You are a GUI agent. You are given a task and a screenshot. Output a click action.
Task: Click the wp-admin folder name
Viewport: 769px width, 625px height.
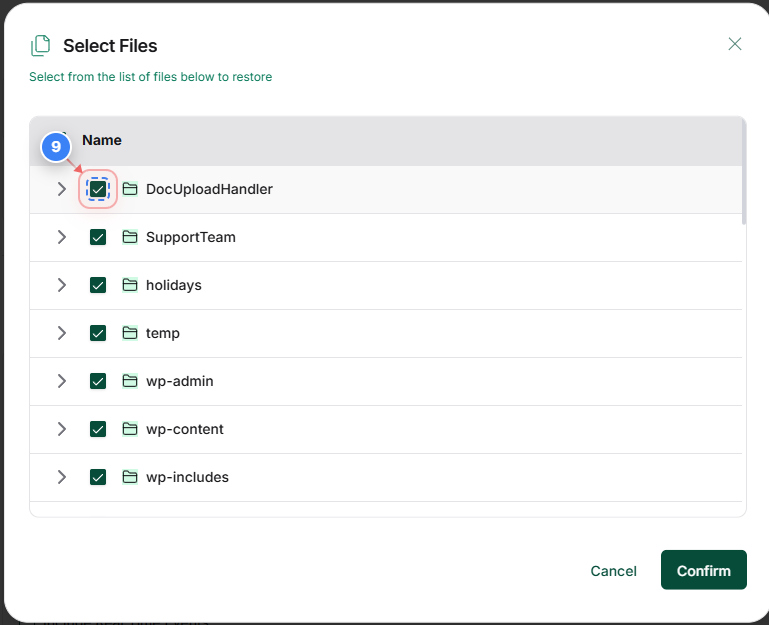179,382
